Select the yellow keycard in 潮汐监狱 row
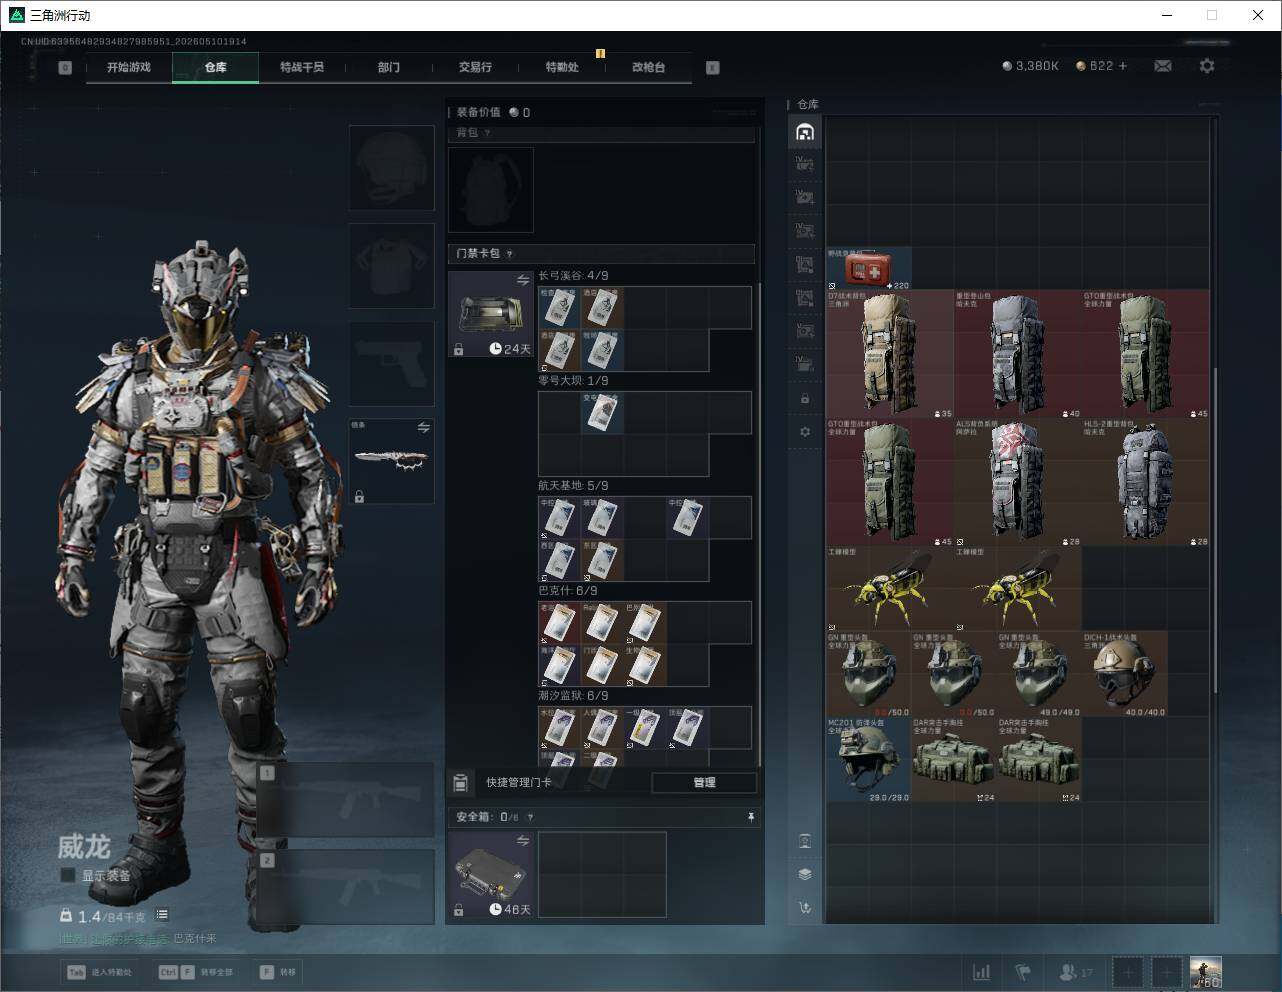Viewport: 1282px width, 992px height. click(645, 727)
